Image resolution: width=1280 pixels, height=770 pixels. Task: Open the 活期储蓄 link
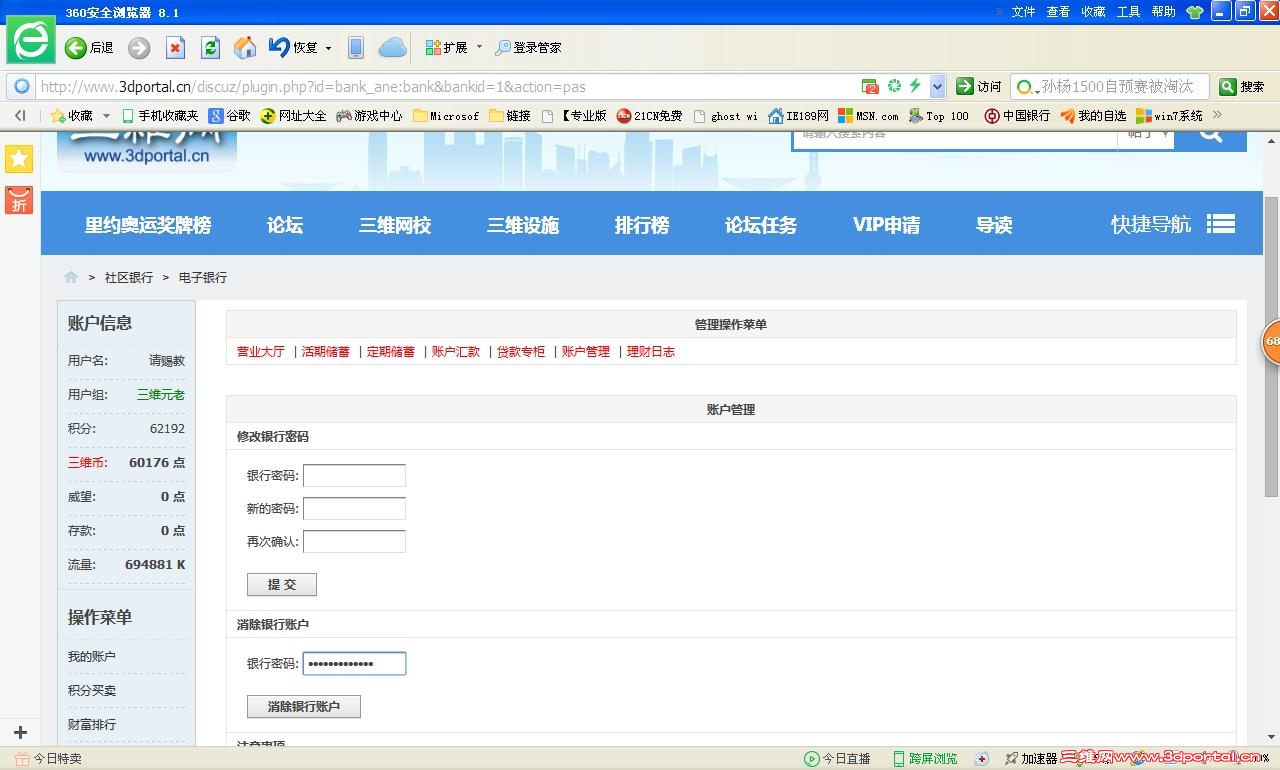[x=326, y=352]
